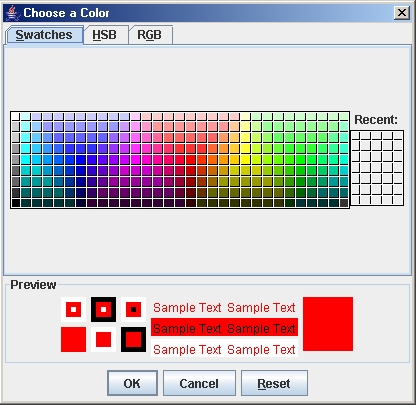This screenshot has height=405, width=416.
Task: Pick the pure white swatch in top-left corner
Action: (x=15, y=116)
